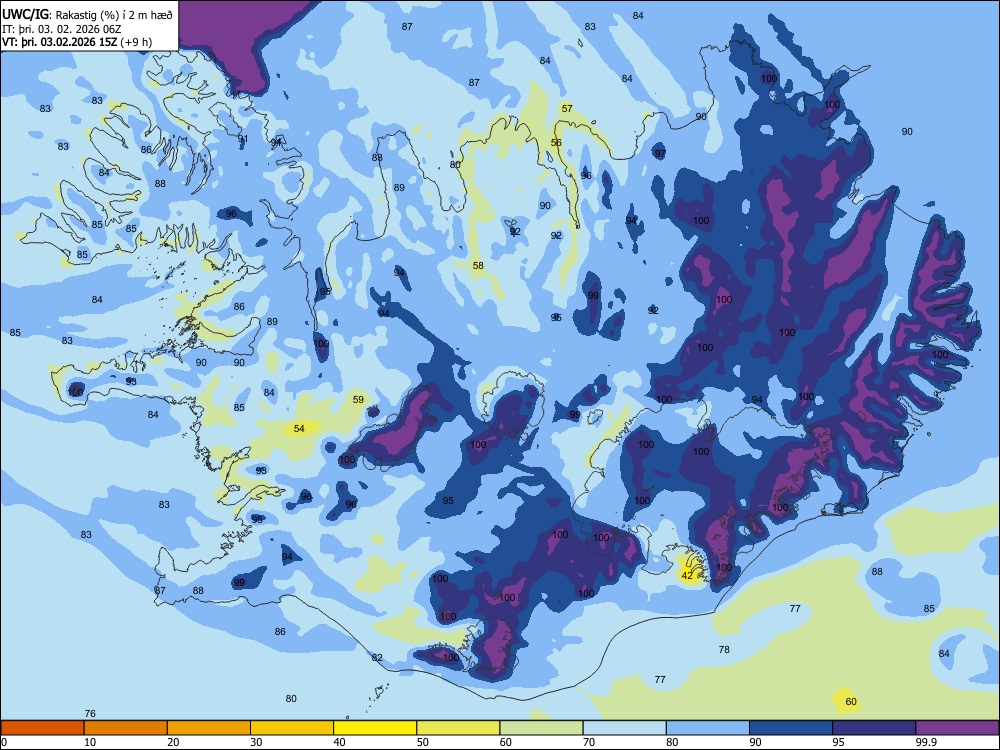Click the humidity value '42' on the map

click(687, 575)
